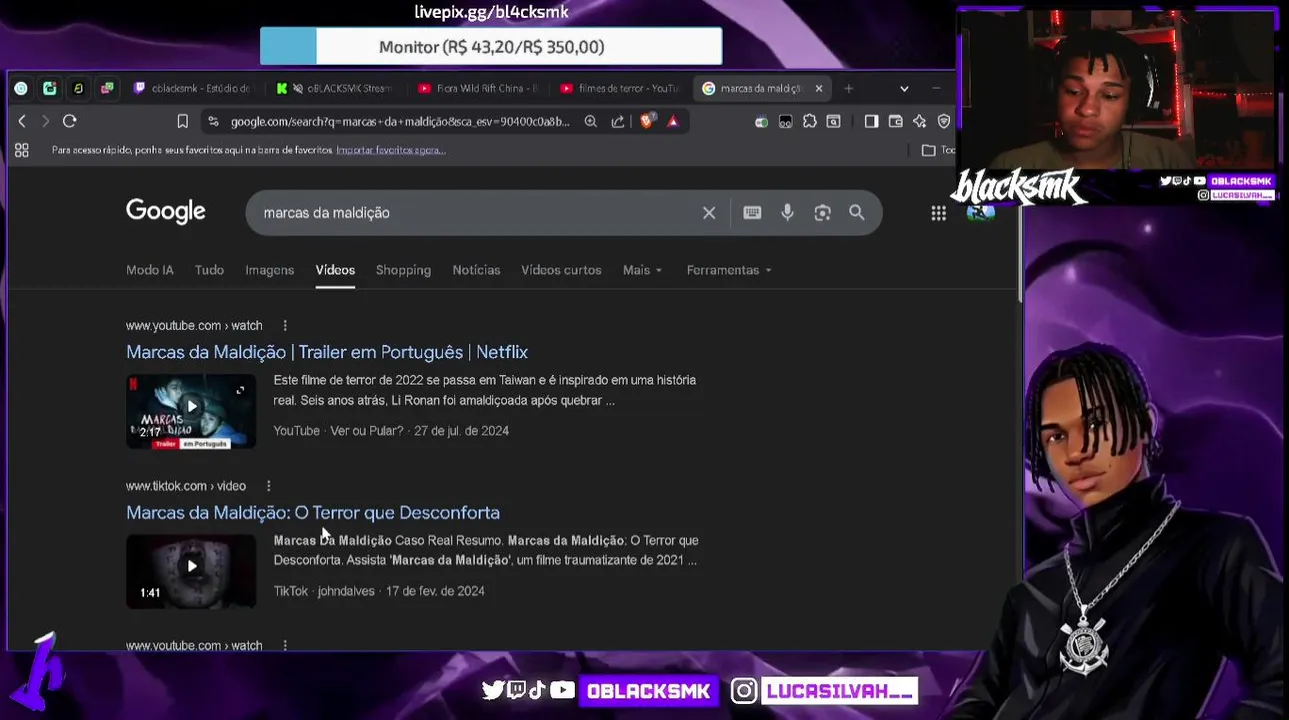Screen dimensions: 1289x720
Task: Open the extensions puzzle icon
Action: point(809,121)
